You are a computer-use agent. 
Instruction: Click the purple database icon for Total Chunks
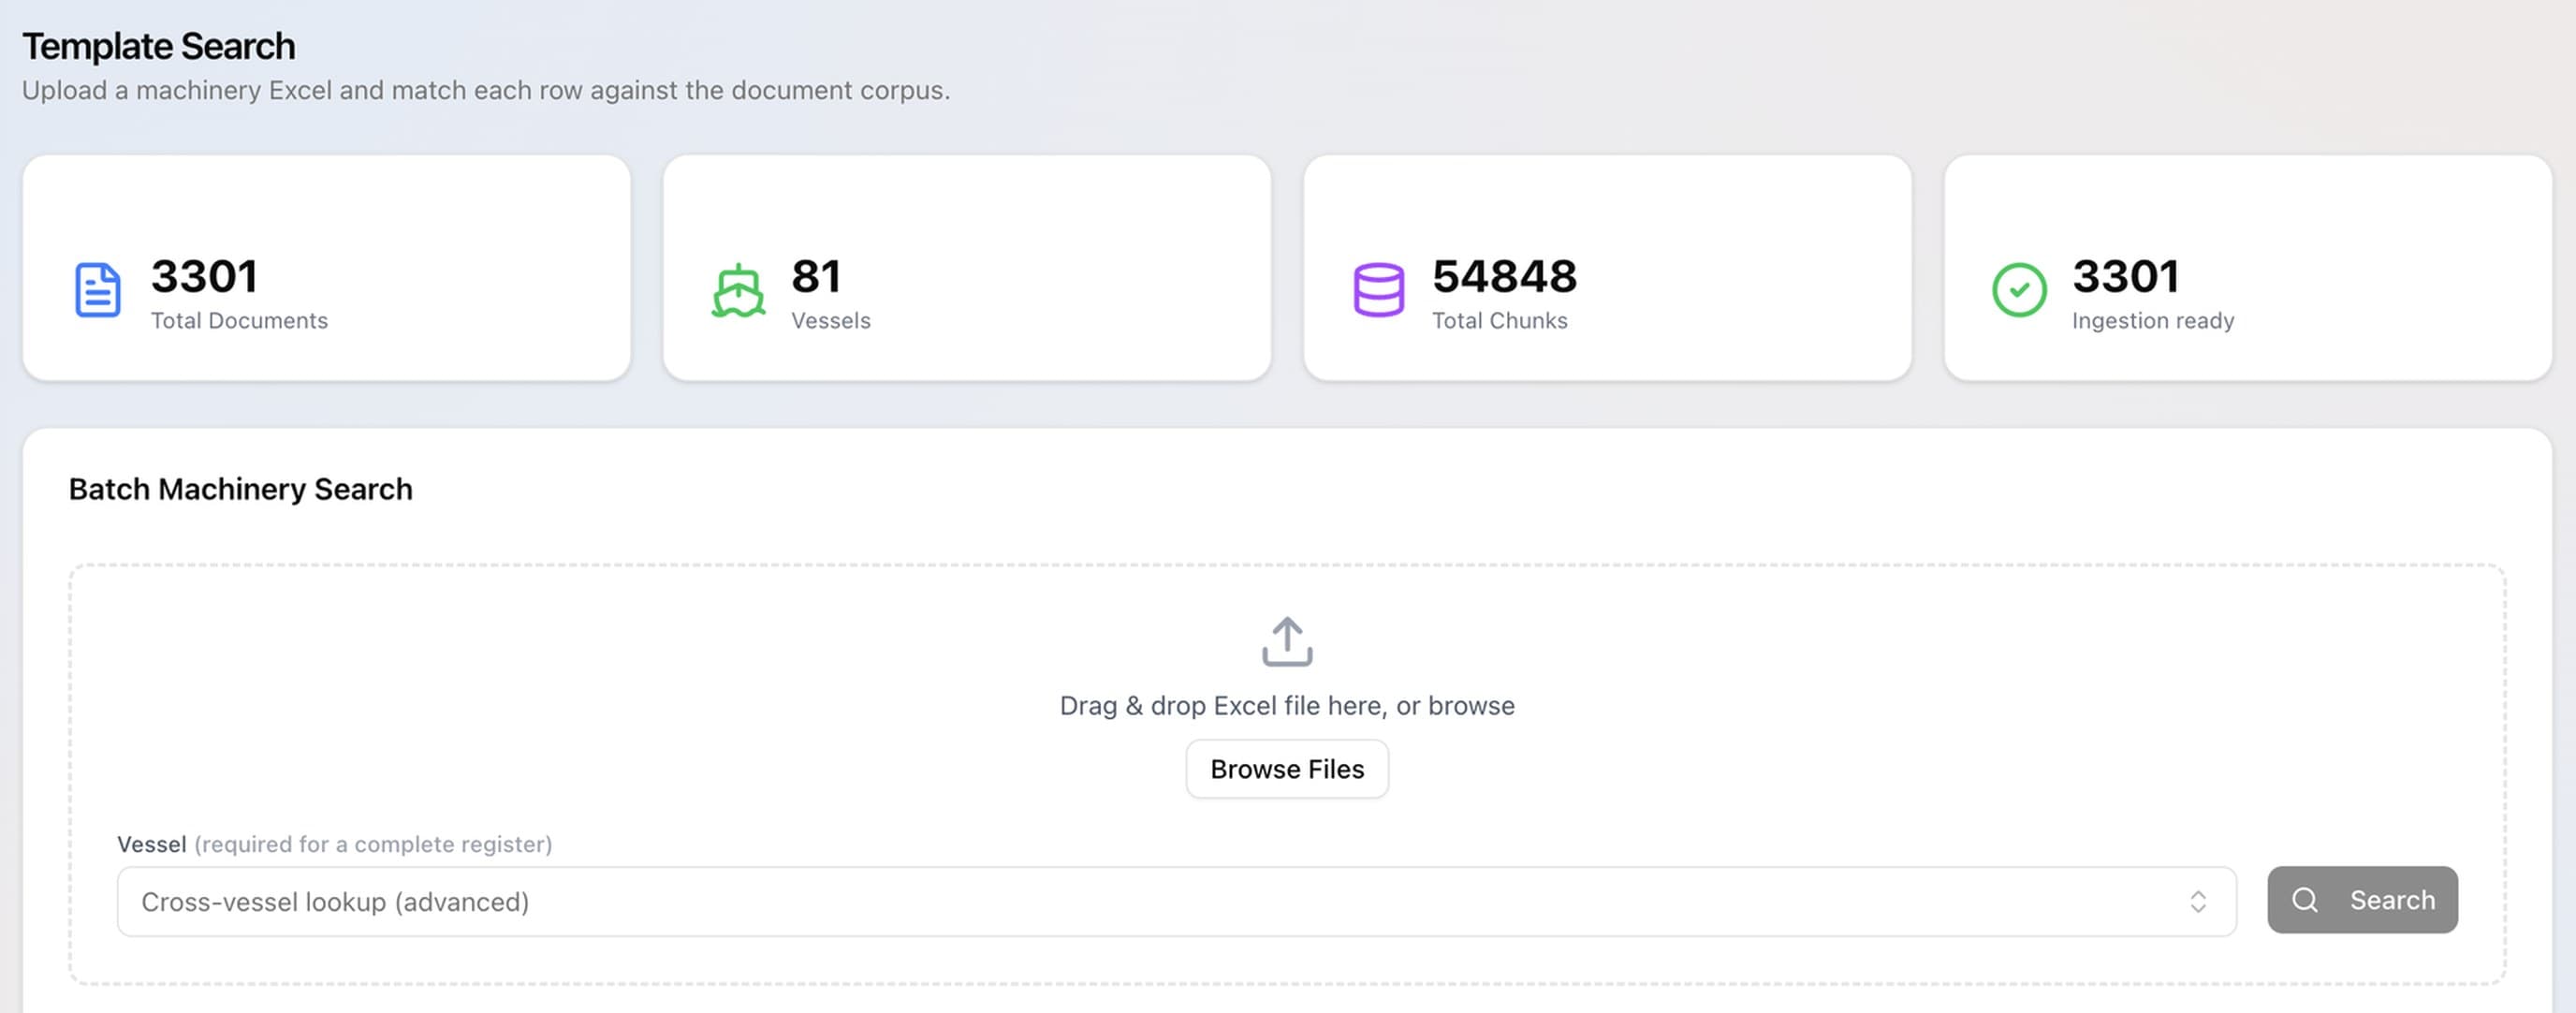pyautogui.click(x=1378, y=290)
